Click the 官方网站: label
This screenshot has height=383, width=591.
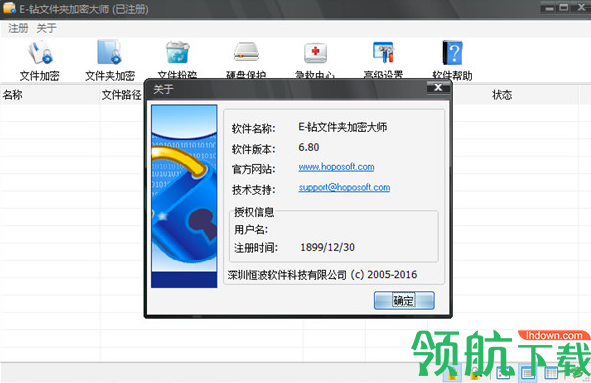[254, 169]
